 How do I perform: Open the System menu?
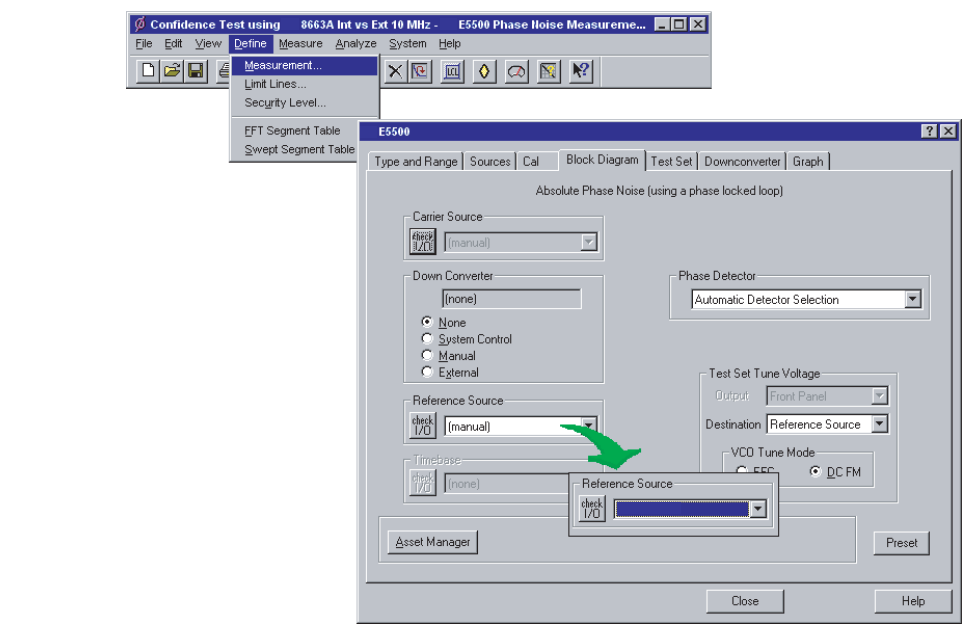click(408, 44)
